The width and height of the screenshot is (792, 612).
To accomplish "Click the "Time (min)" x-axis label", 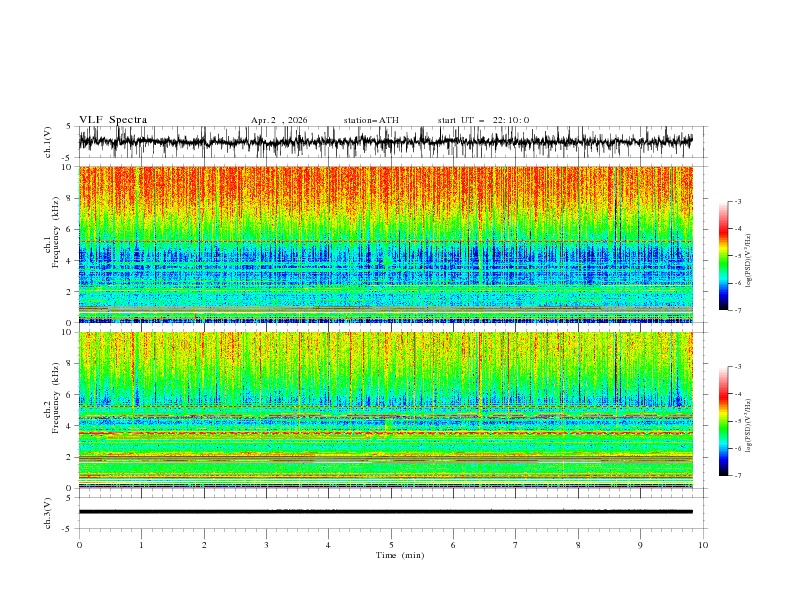I will [x=400, y=555].
